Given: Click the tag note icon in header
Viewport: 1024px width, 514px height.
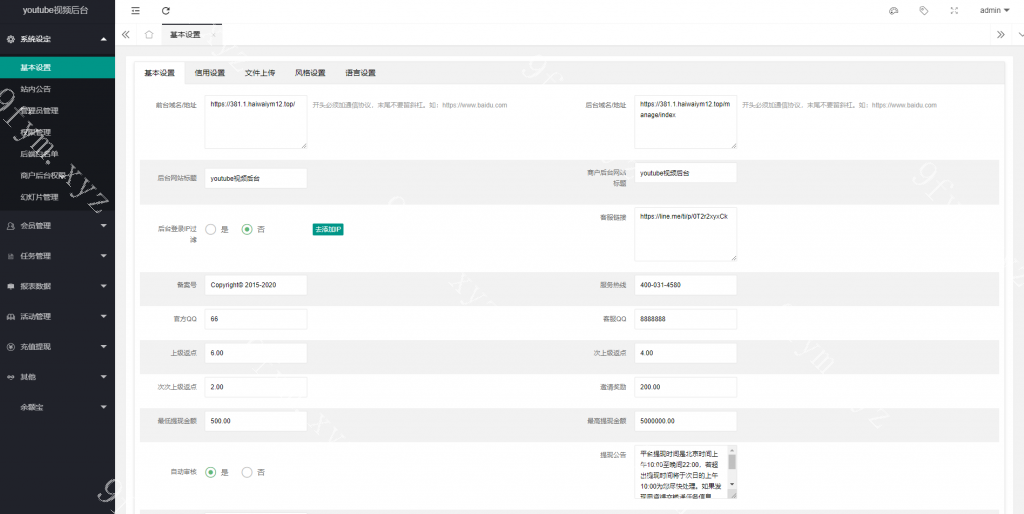Looking at the screenshot, I should click(x=923, y=10).
